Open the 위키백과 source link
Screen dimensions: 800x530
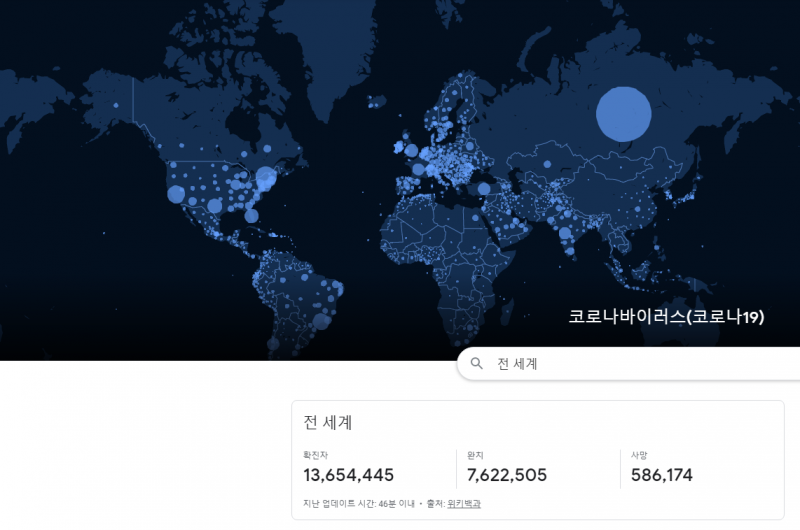[x=464, y=503]
